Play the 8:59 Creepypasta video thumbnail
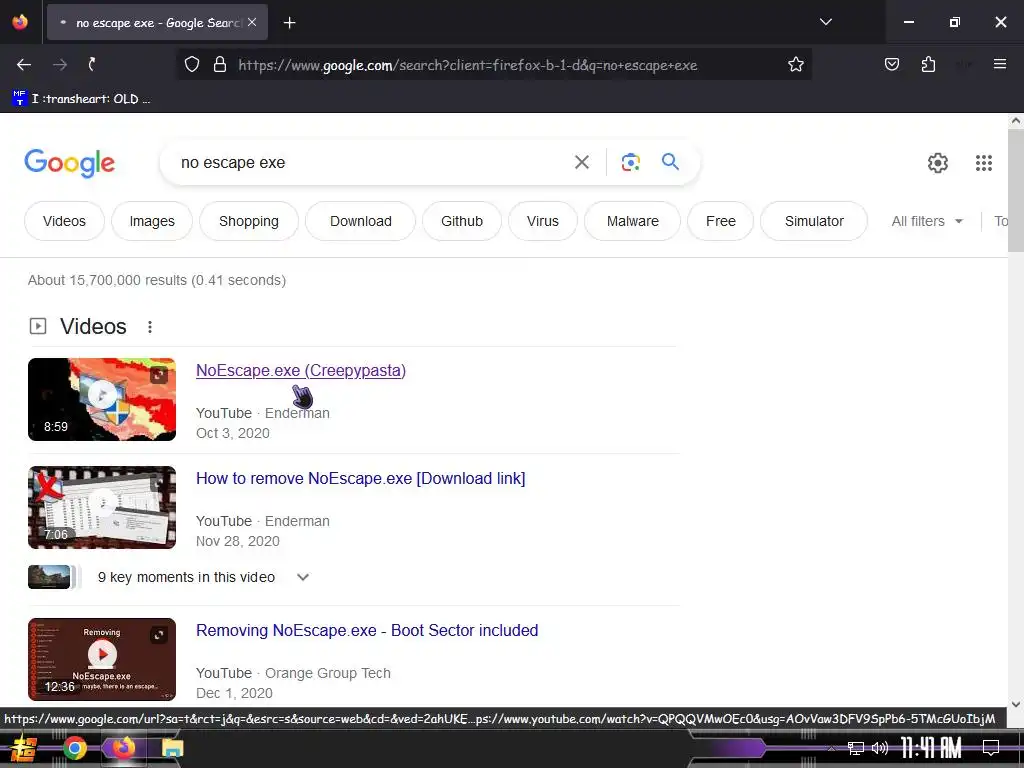Image resolution: width=1024 pixels, height=768 pixels. coord(102,399)
